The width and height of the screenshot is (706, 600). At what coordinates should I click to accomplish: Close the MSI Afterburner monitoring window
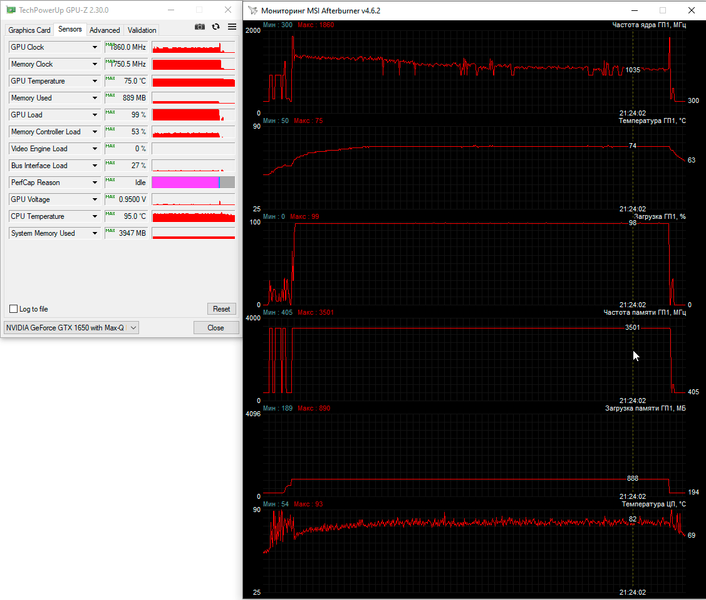[x=690, y=9]
